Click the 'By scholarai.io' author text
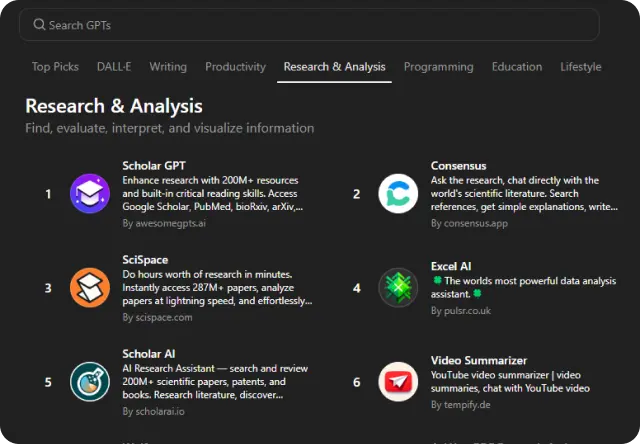Viewport: 640px width, 444px height. pos(153,411)
